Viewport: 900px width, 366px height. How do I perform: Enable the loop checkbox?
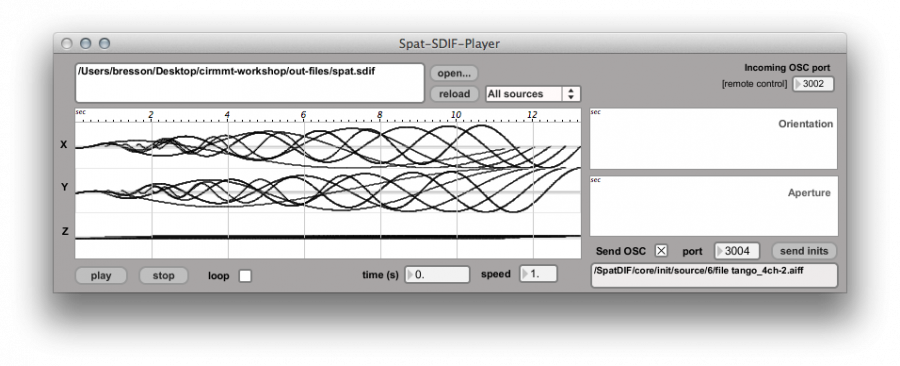[x=245, y=276]
